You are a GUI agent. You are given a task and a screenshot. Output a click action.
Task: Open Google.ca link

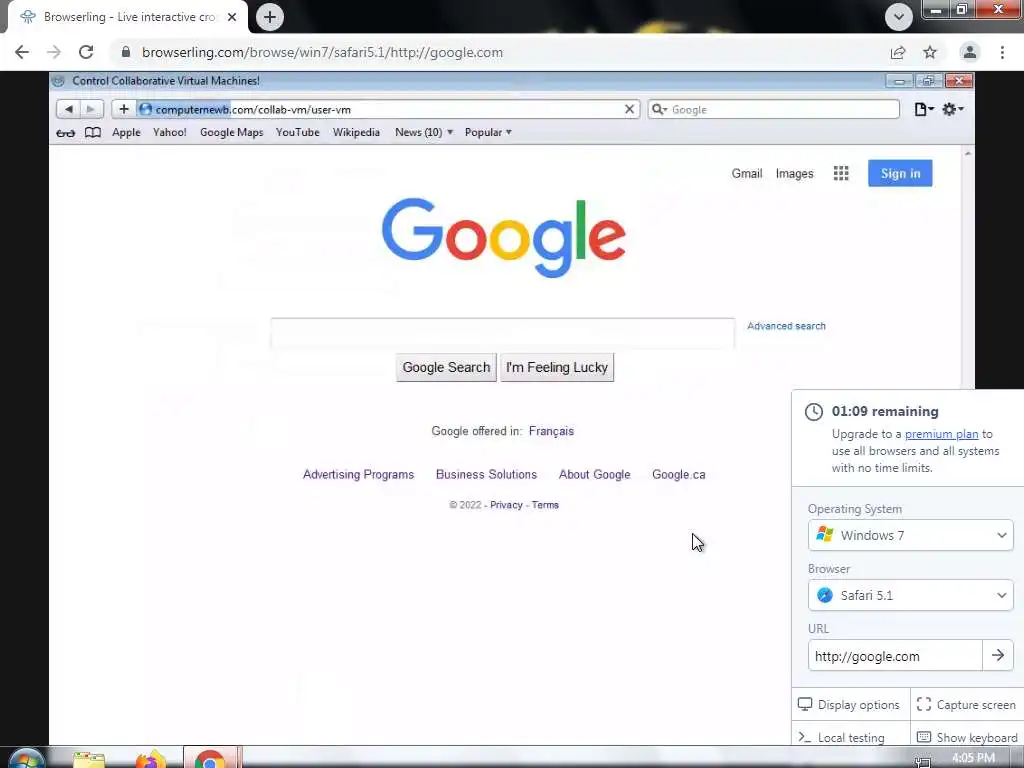(679, 475)
